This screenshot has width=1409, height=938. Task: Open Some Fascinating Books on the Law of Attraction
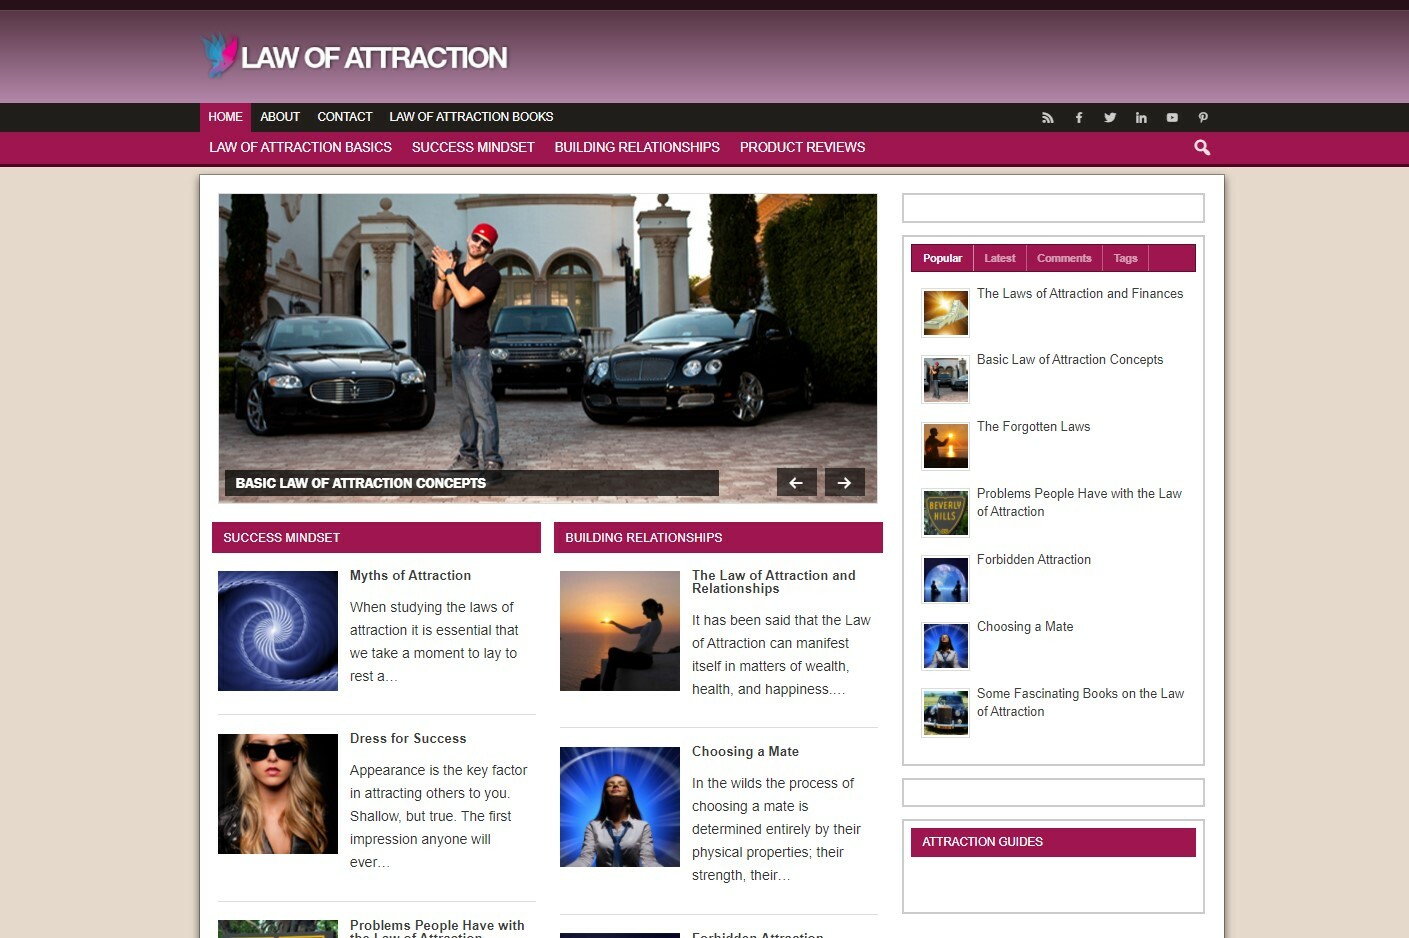point(1080,703)
